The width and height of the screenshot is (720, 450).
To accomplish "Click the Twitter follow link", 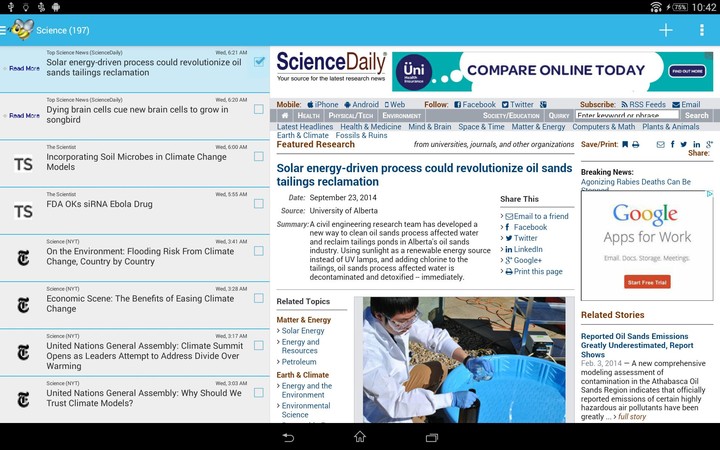I will tap(518, 105).
